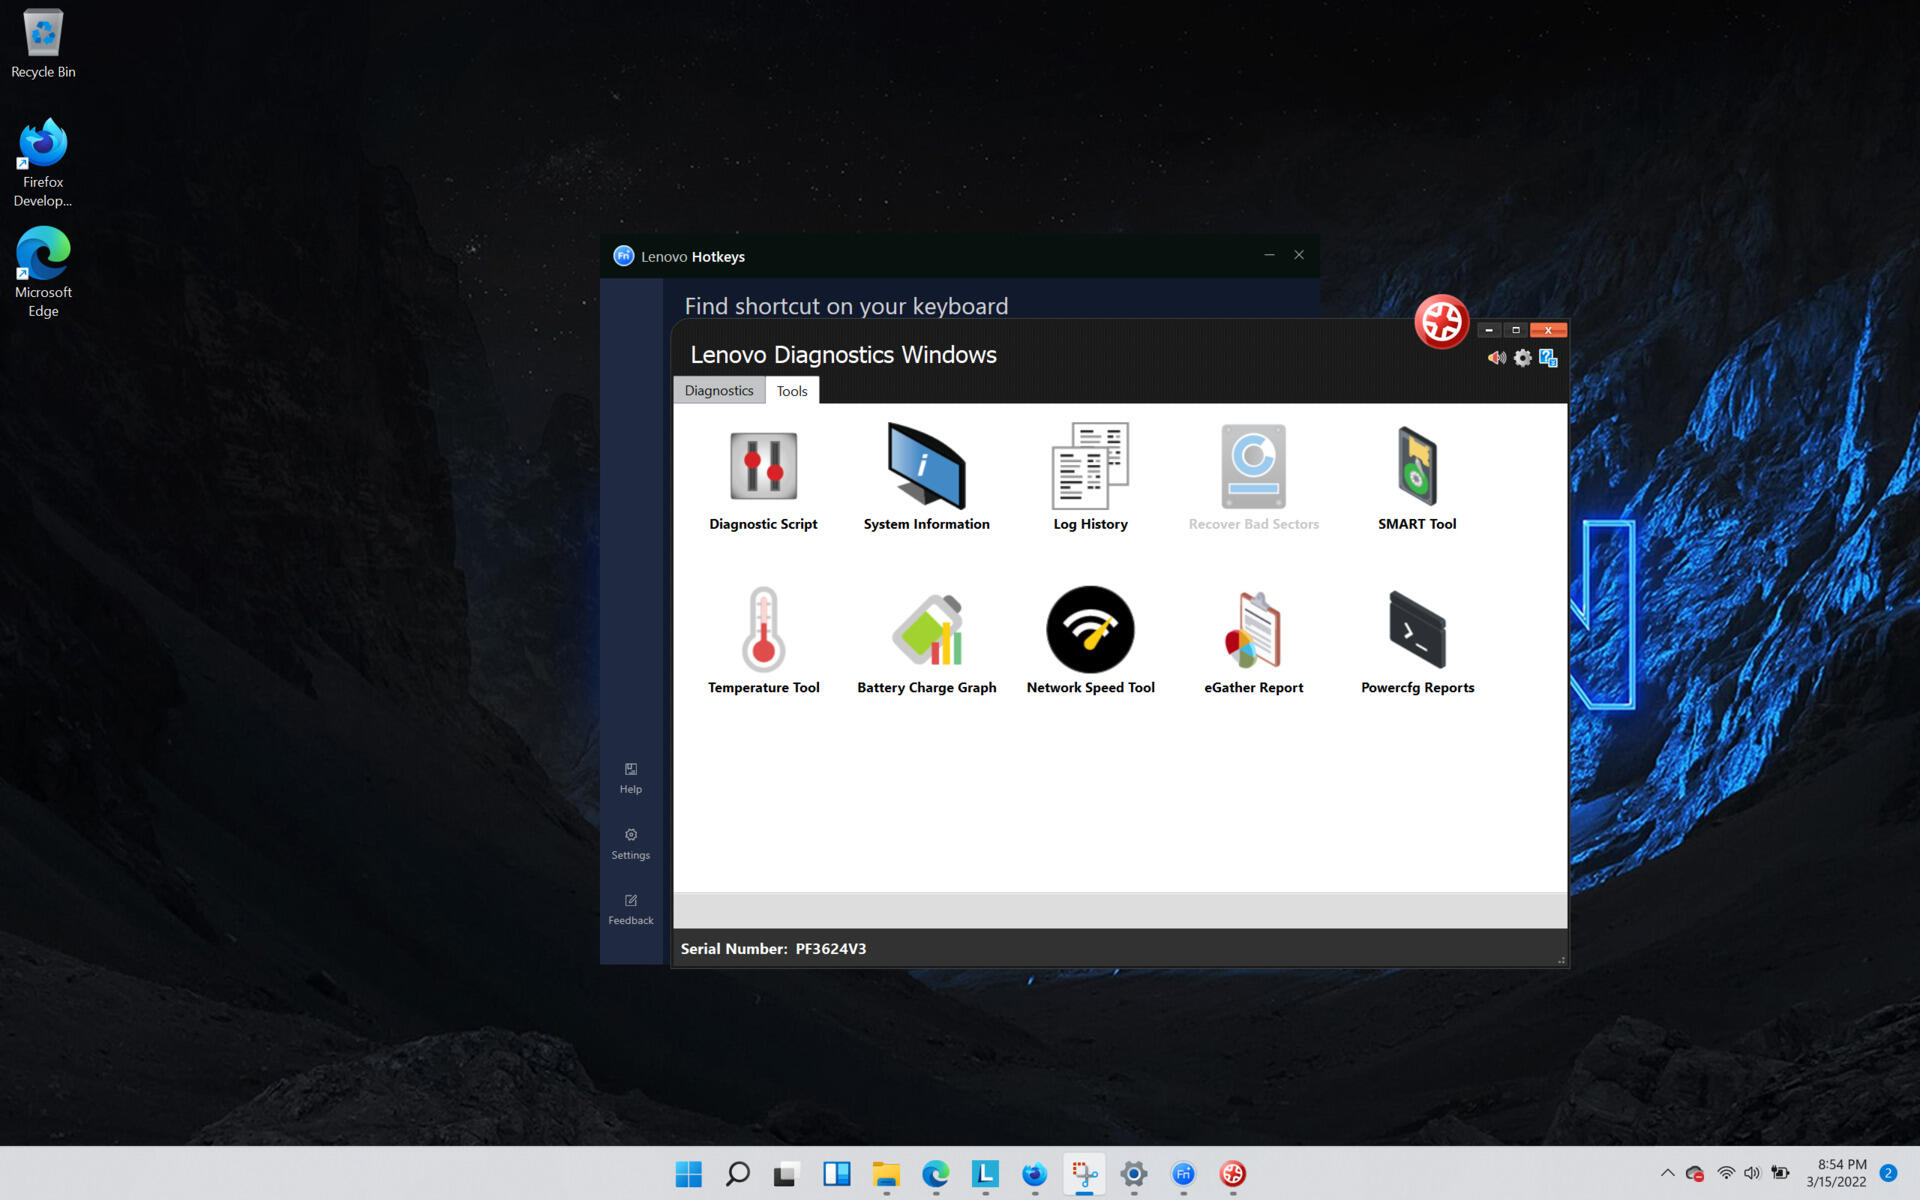The image size is (1920, 1200).
Task: Maximize the Lenovo Diagnostics window
Action: click(x=1515, y=330)
